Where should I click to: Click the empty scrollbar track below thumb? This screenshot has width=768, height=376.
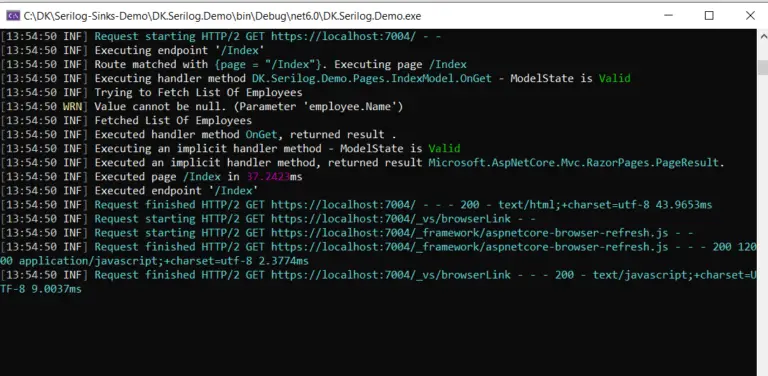tap(763, 220)
